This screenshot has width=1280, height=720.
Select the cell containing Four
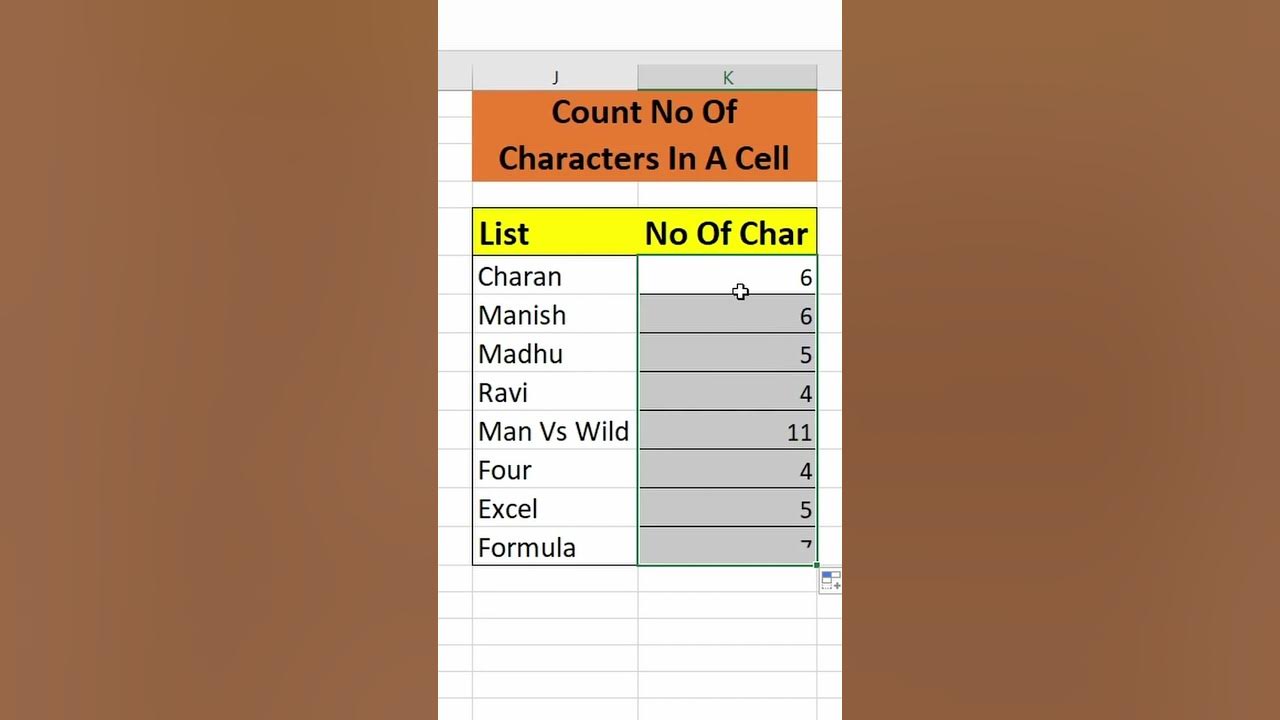coord(555,470)
